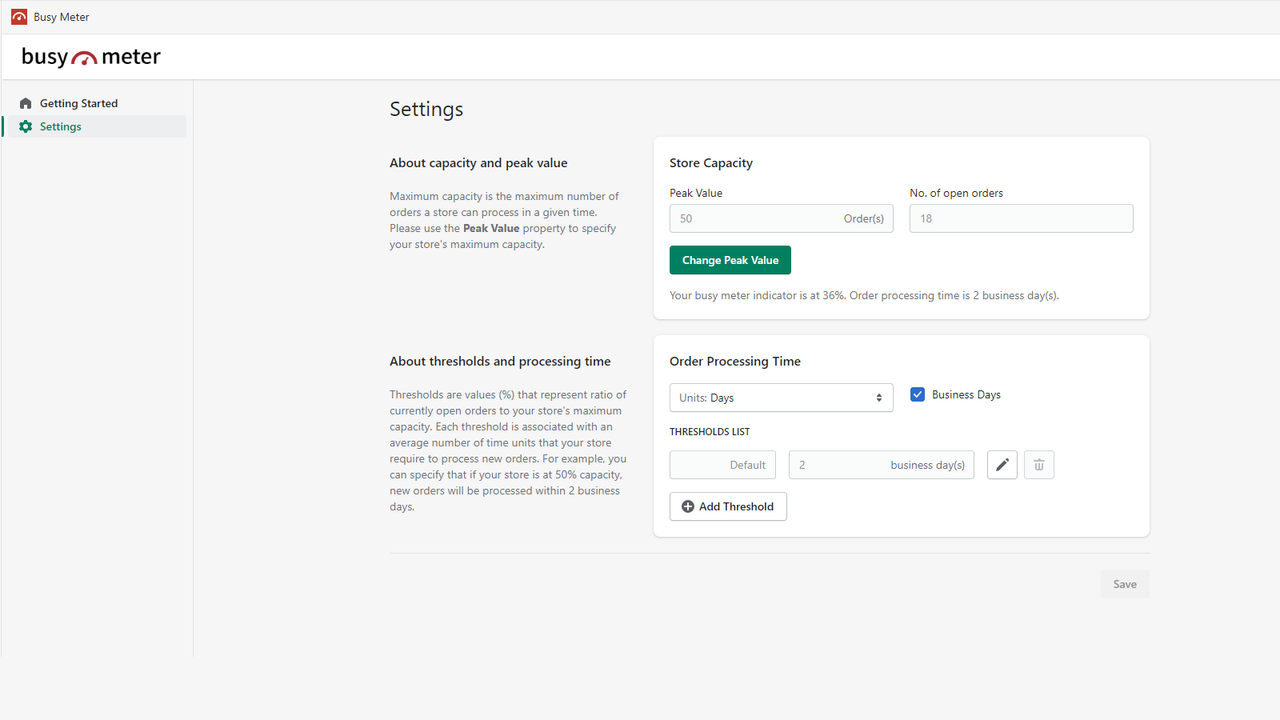Screen dimensions: 1280x720
Task: Click the Business Days label text
Action: point(966,395)
